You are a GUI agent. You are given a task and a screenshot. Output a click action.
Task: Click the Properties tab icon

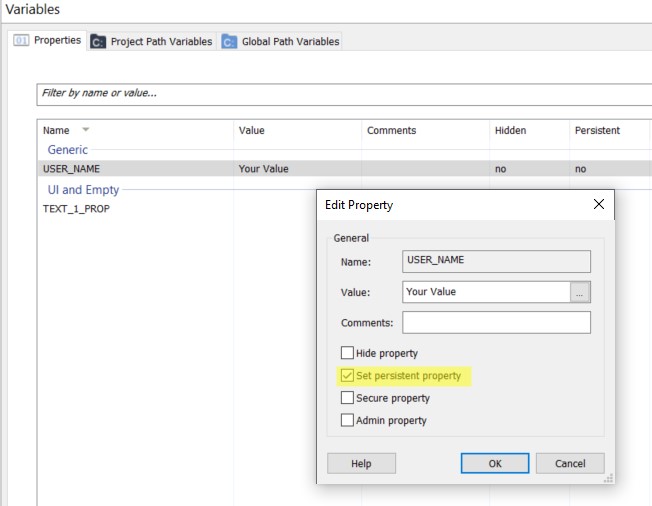click(x=21, y=41)
